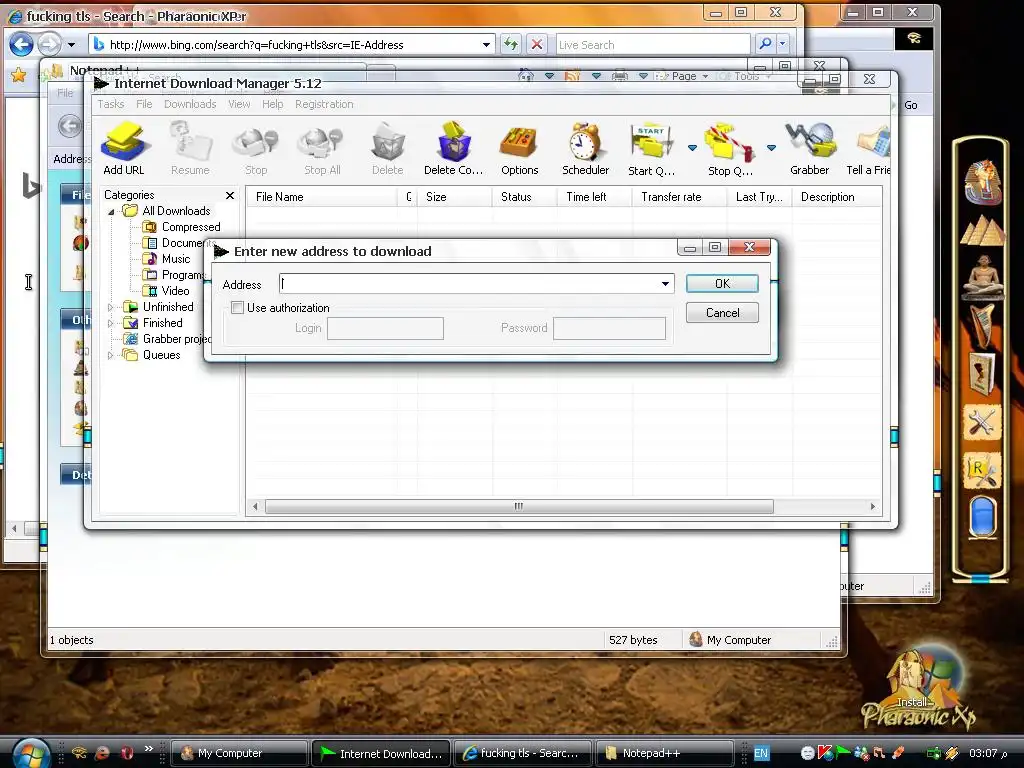Click the Live Search box in browser
The image size is (1024, 768).
pyautogui.click(x=652, y=44)
